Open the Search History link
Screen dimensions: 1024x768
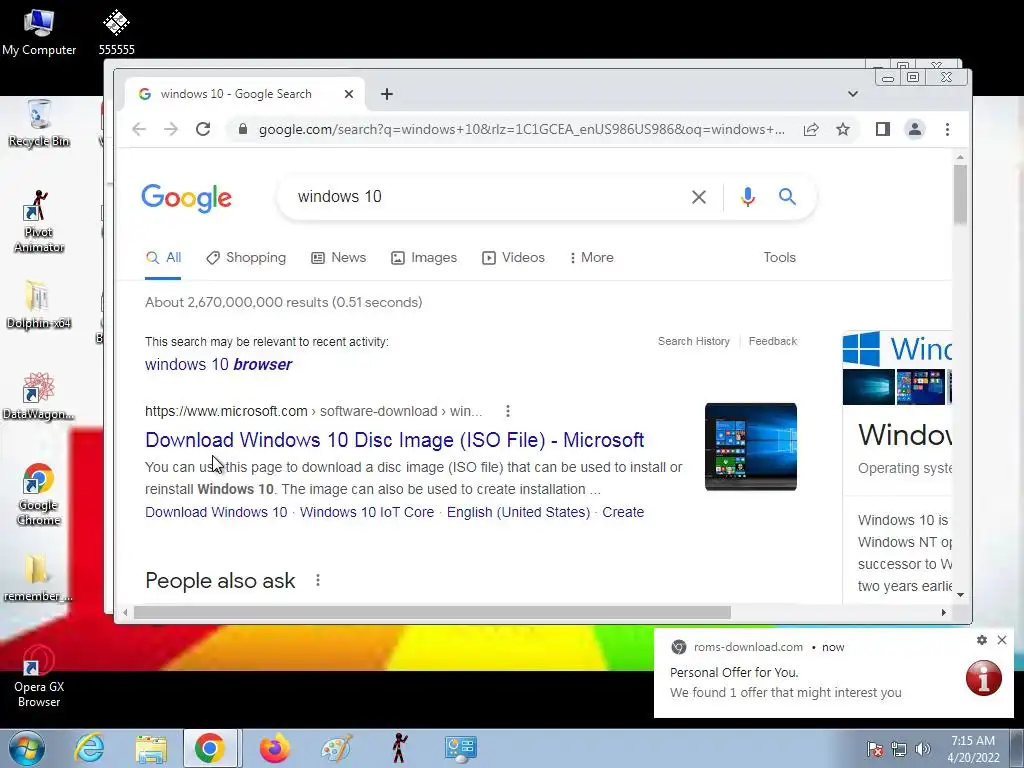tap(694, 341)
